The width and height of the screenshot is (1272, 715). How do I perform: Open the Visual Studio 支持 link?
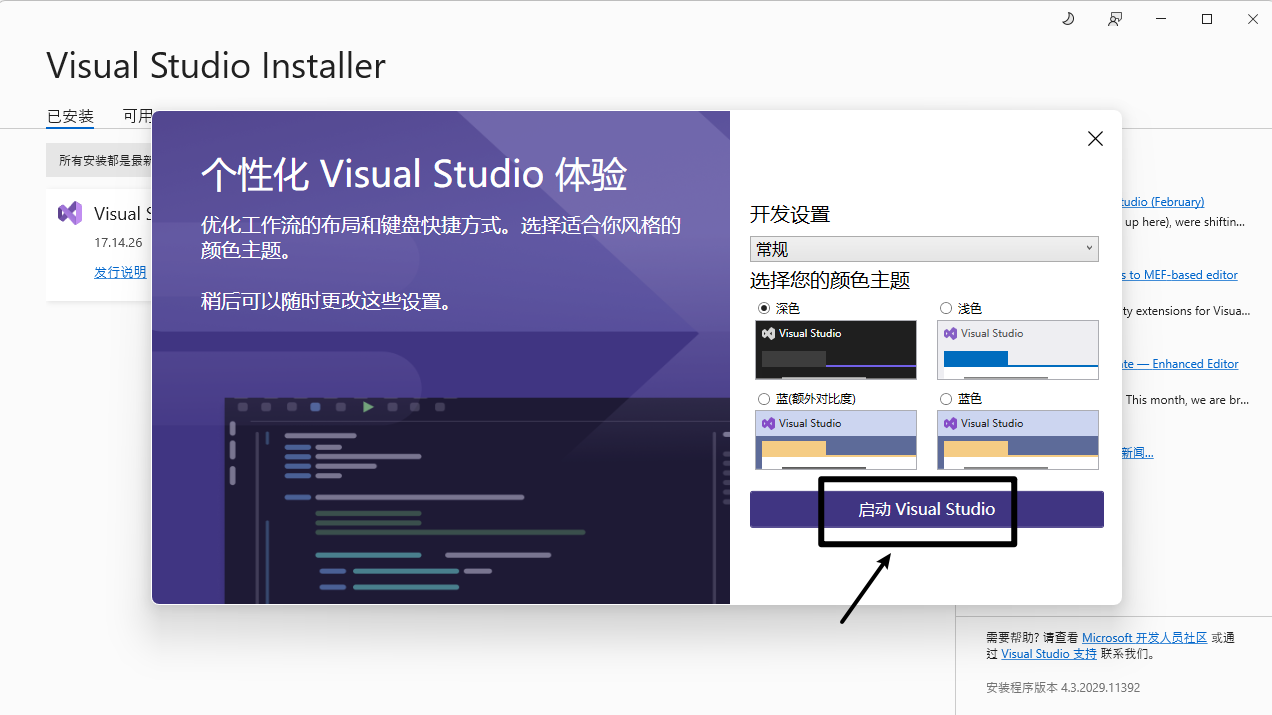point(1048,654)
